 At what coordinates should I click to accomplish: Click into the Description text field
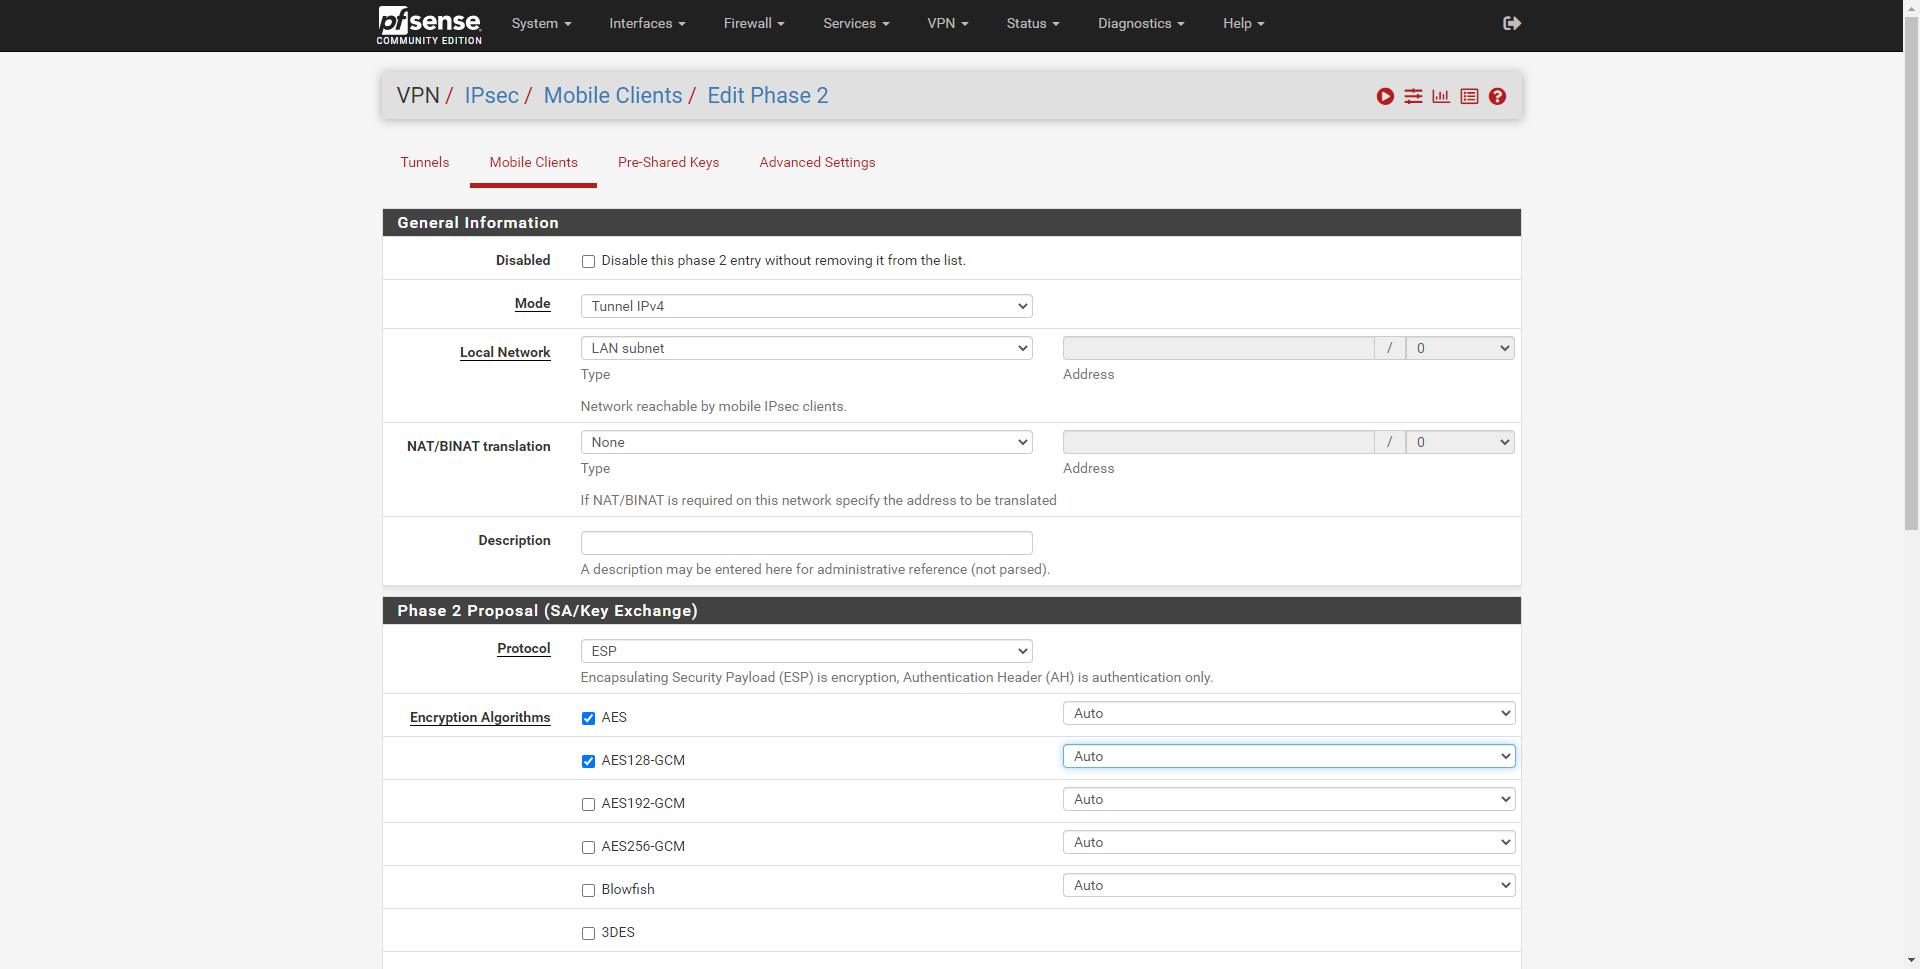(806, 543)
